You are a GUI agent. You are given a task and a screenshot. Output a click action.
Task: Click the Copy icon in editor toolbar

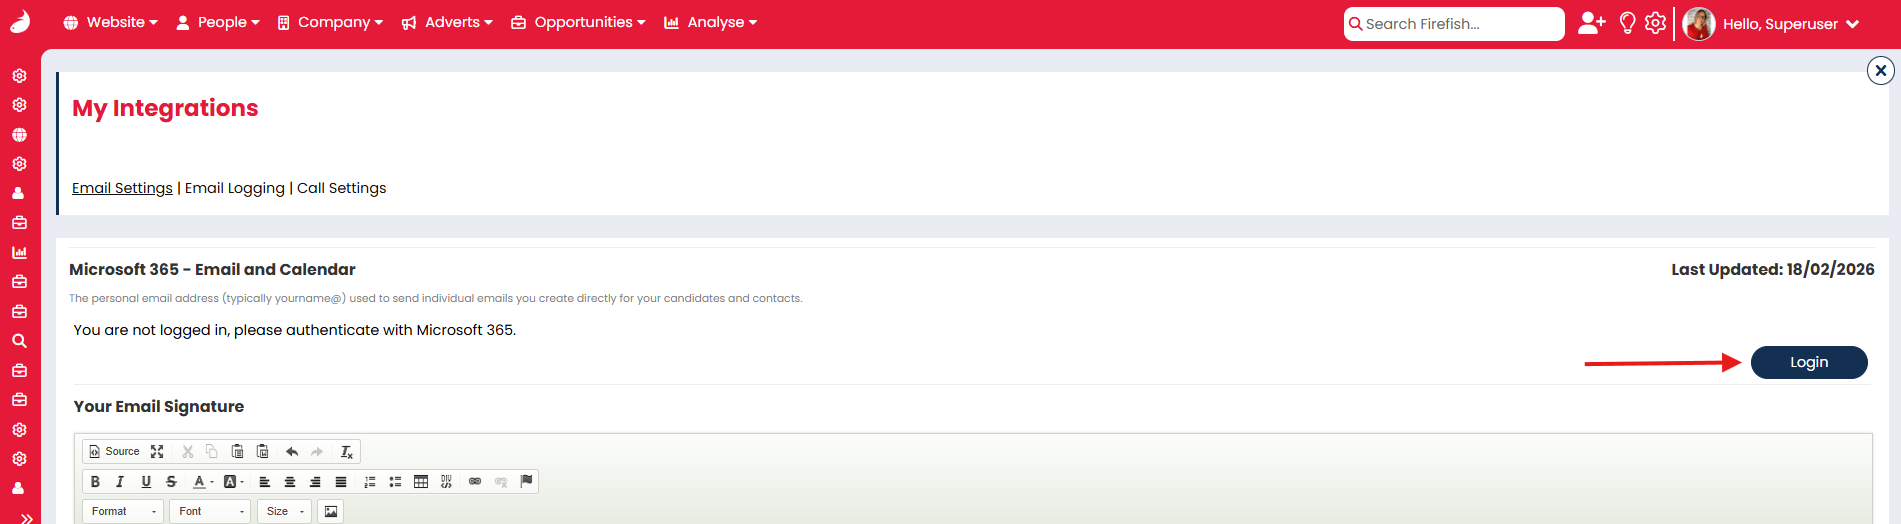[211, 452]
